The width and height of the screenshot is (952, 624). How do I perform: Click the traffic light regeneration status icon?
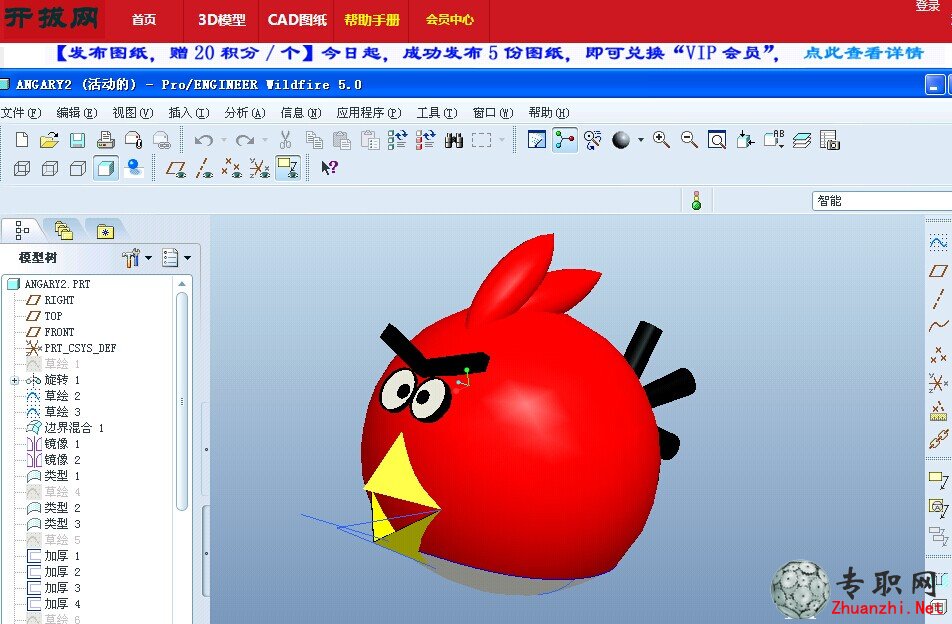(696, 200)
